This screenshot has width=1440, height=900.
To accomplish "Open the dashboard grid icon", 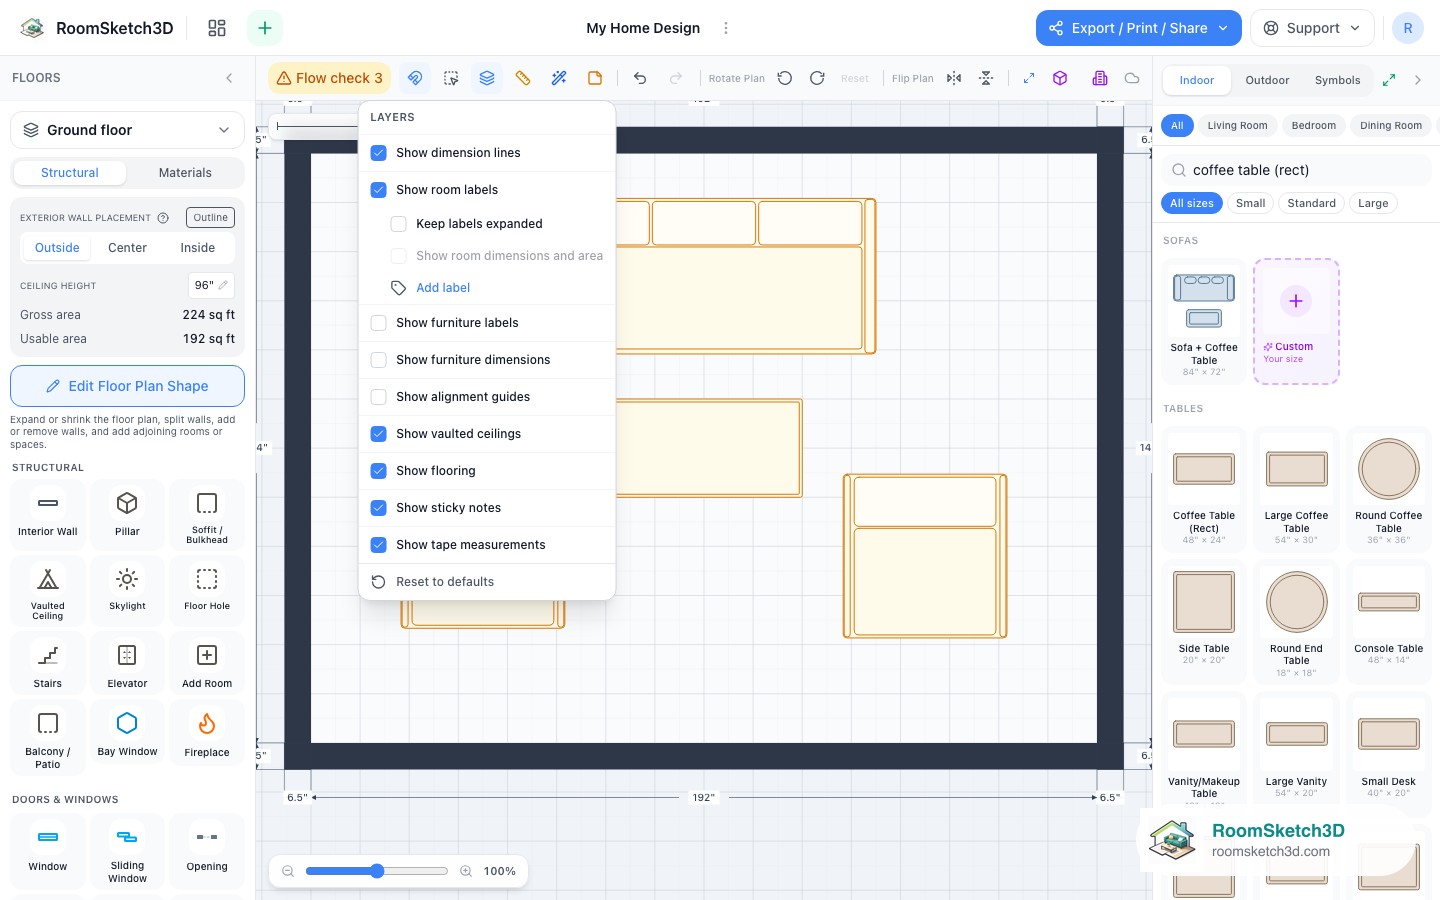I will click(217, 28).
